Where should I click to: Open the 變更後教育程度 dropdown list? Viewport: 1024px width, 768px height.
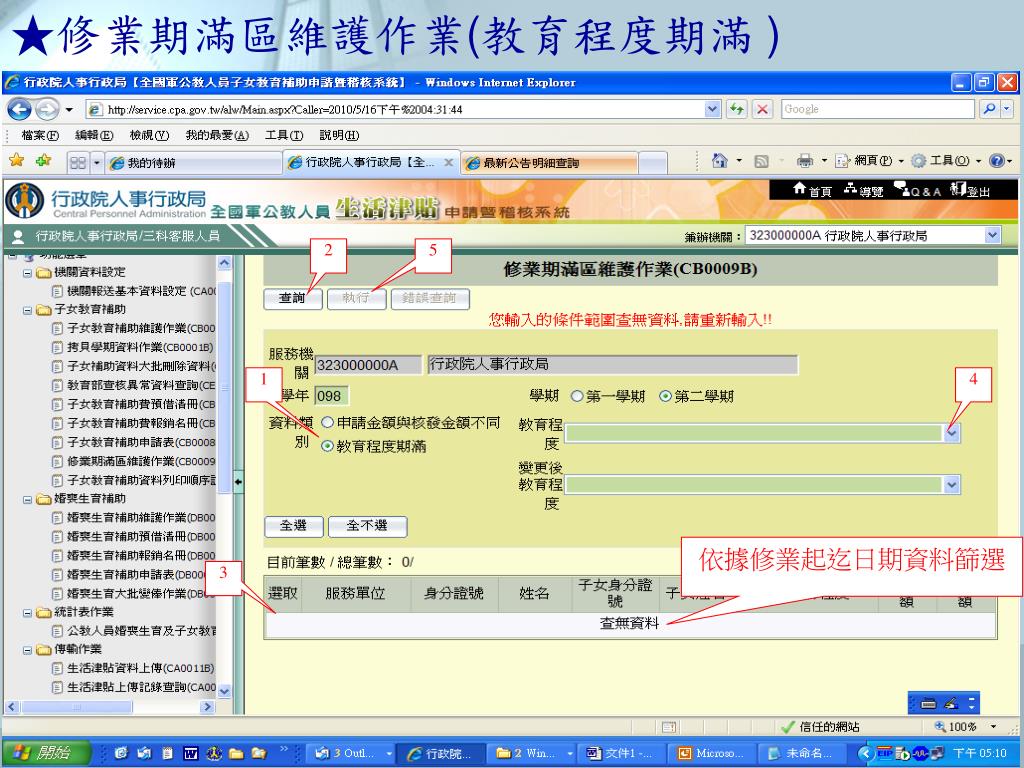pos(952,485)
